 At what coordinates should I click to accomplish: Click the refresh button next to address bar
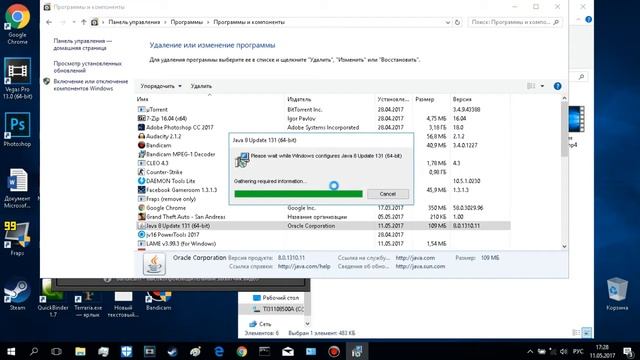(457, 22)
